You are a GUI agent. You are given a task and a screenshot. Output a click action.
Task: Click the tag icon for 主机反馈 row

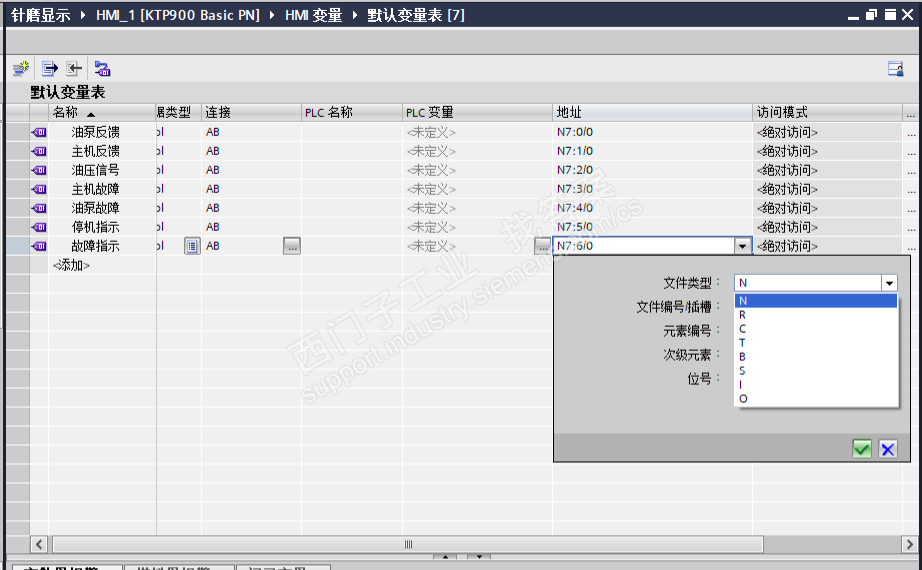point(39,151)
